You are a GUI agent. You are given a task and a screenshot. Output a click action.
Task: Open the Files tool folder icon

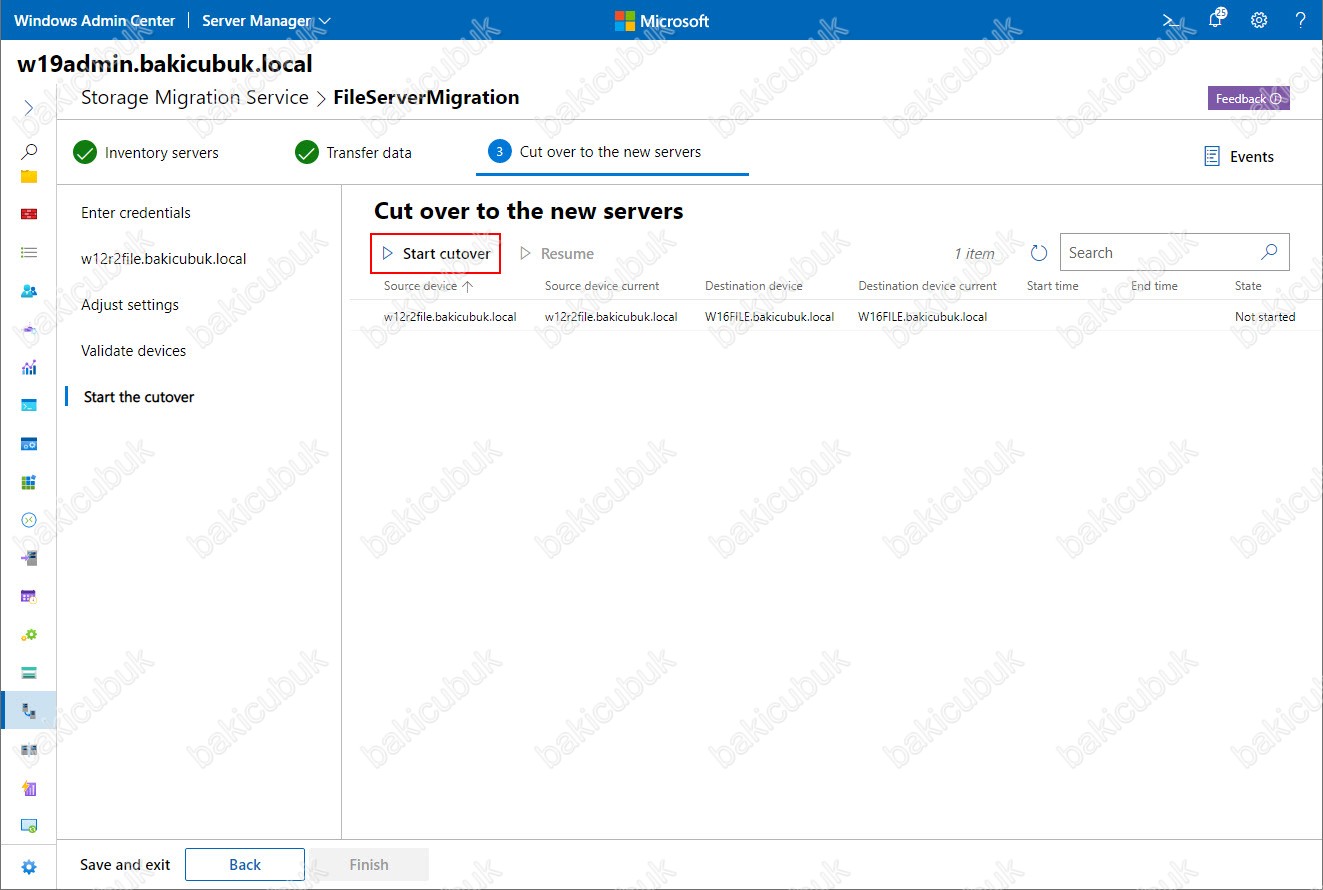pyautogui.click(x=29, y=177)
